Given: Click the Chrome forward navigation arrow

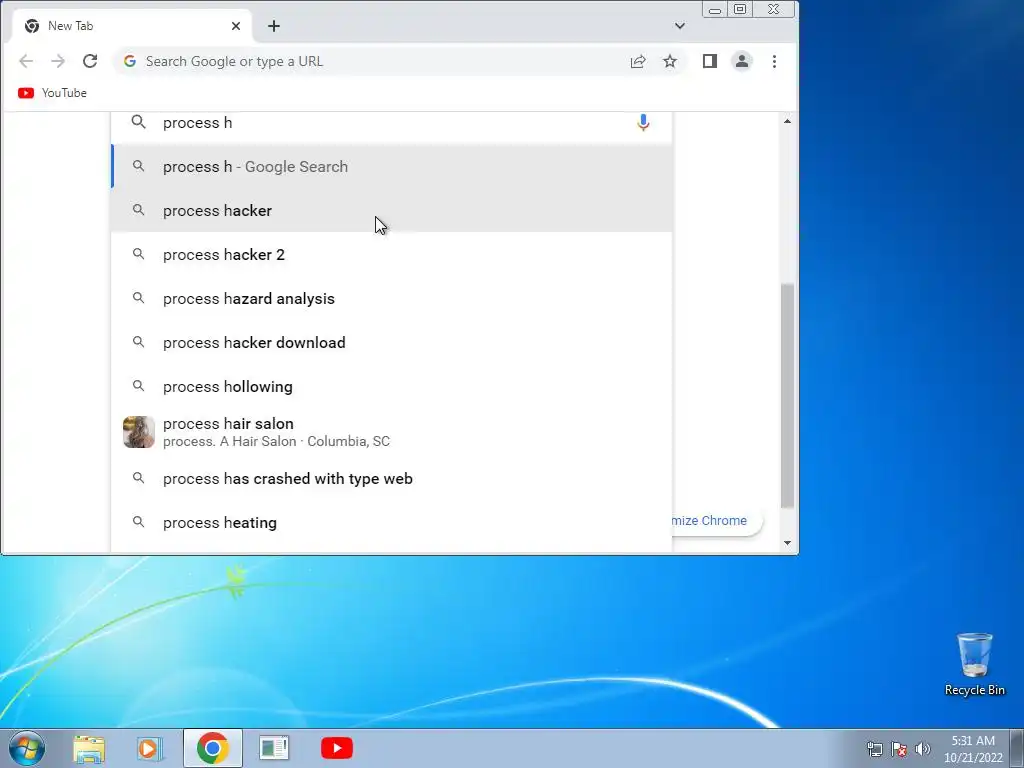Looking at the screenshot, I should pos(58,61).
